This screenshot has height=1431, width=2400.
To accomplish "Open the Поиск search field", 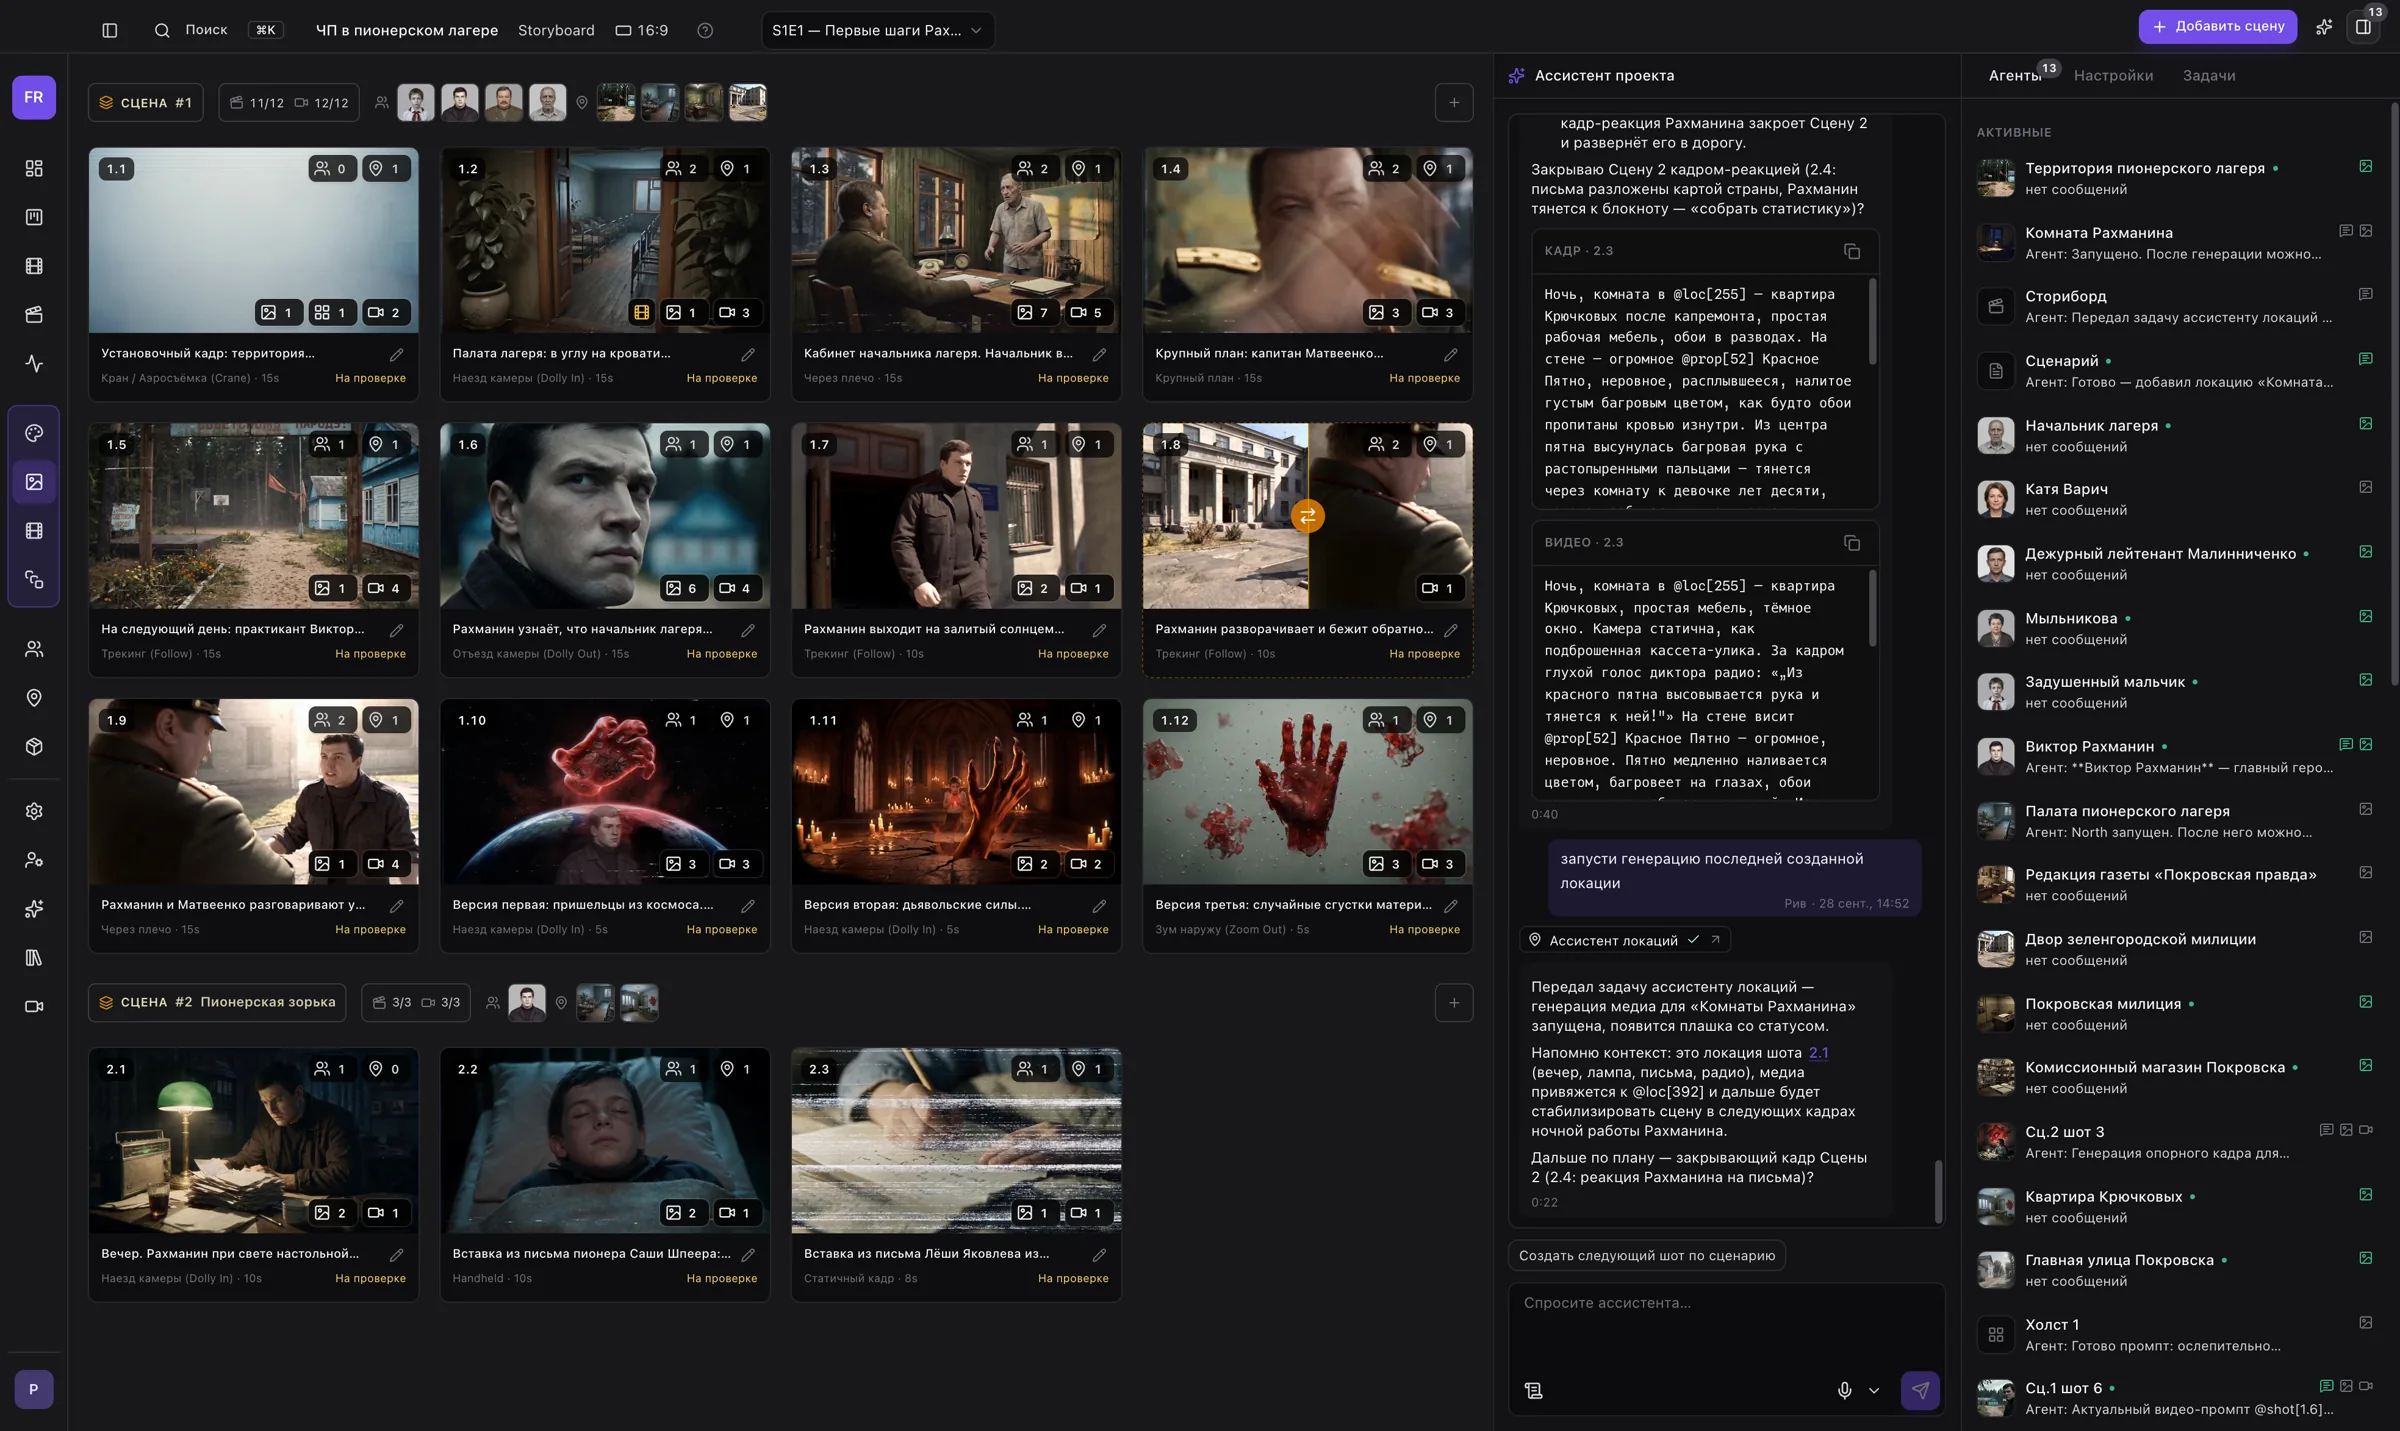I will (x=218, y=30).
